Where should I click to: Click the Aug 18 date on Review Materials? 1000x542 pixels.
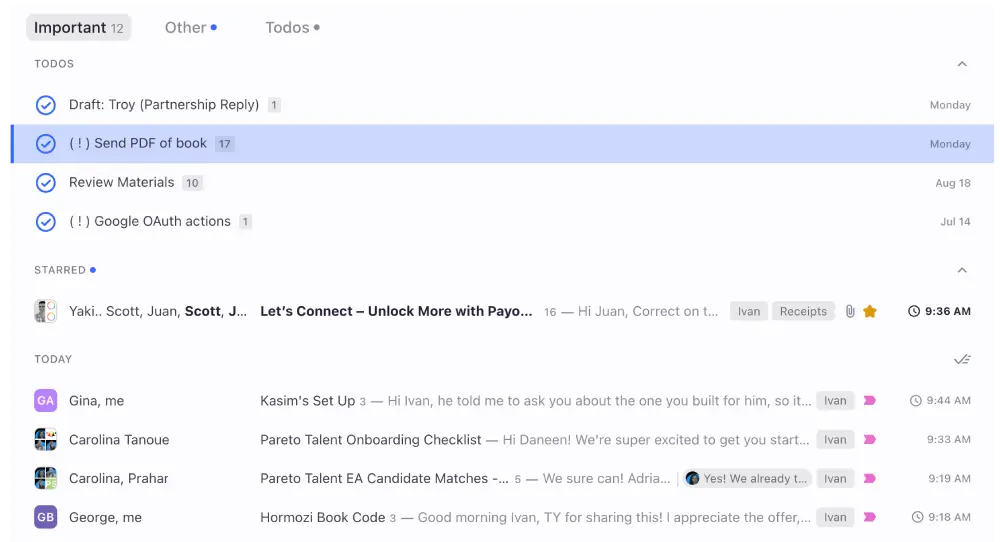point(953,183)
